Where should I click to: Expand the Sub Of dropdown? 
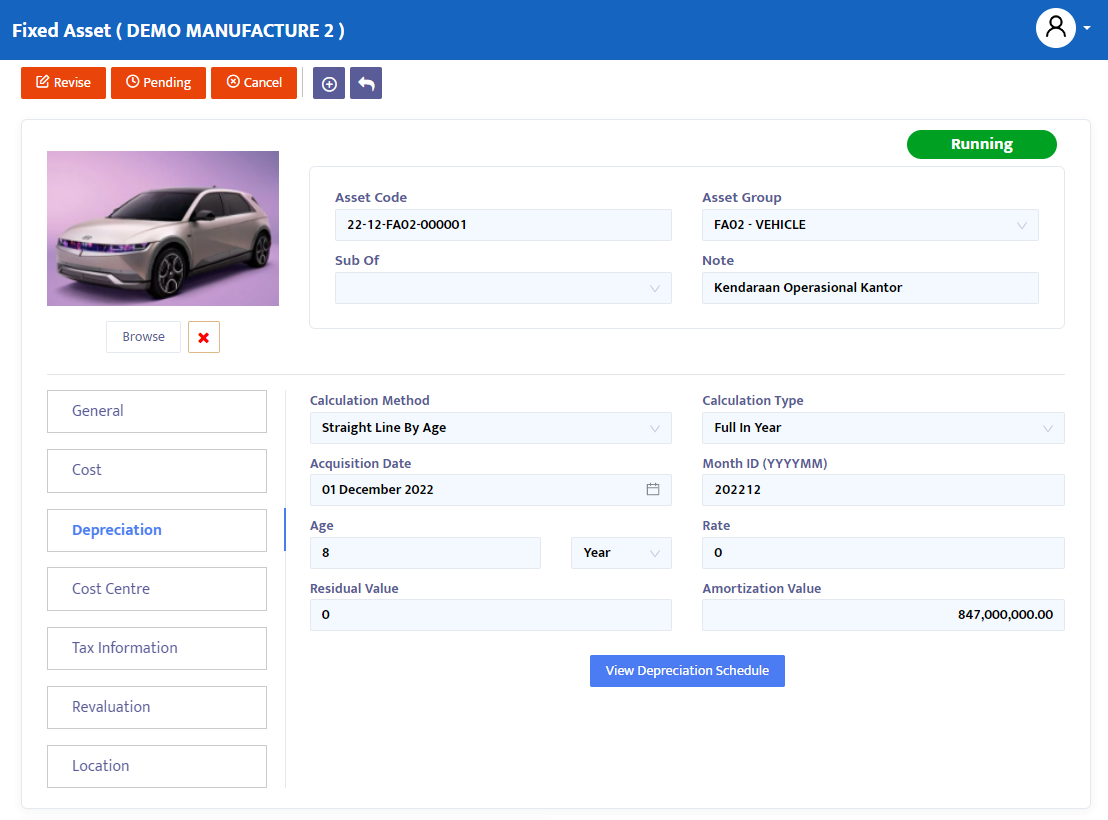(x=503, y=288)
